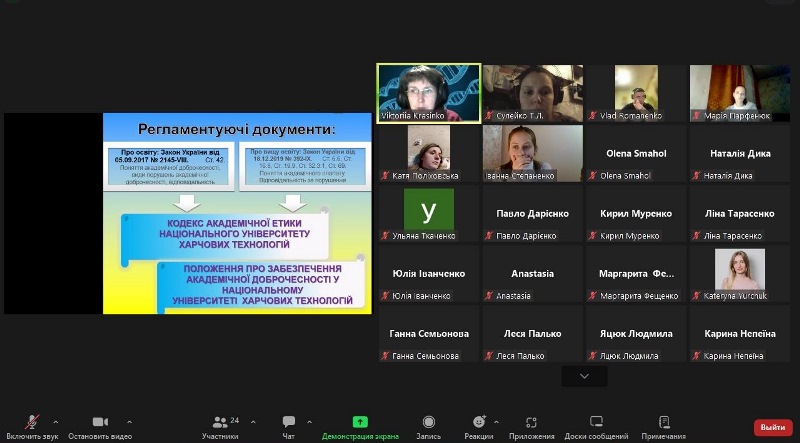Stop video with the camera icon
Image resolution: width=800 pixels, height=443 pixels.
100,422
